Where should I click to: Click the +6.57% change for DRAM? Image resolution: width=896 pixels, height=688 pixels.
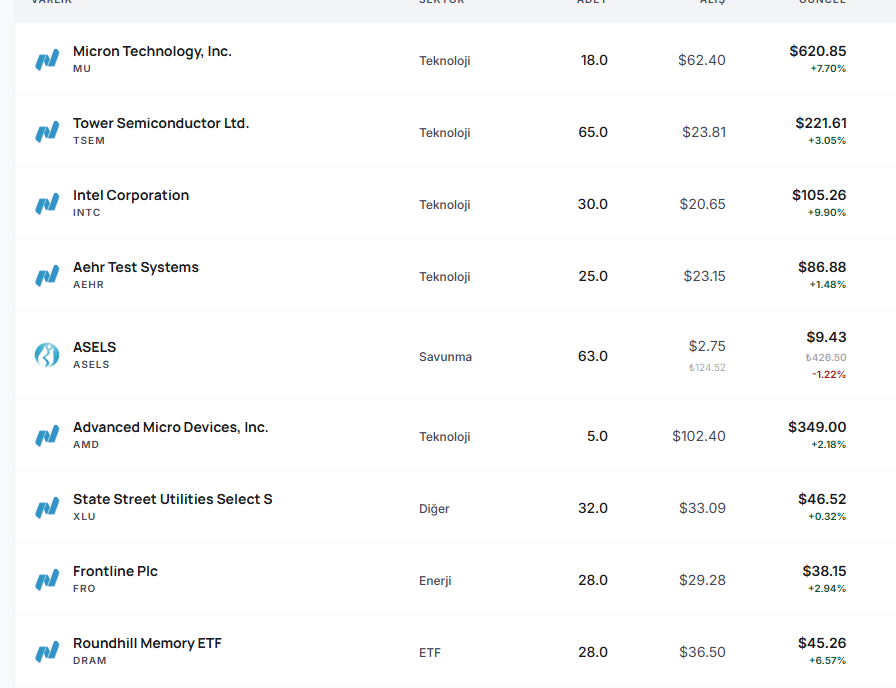point(827,661)
